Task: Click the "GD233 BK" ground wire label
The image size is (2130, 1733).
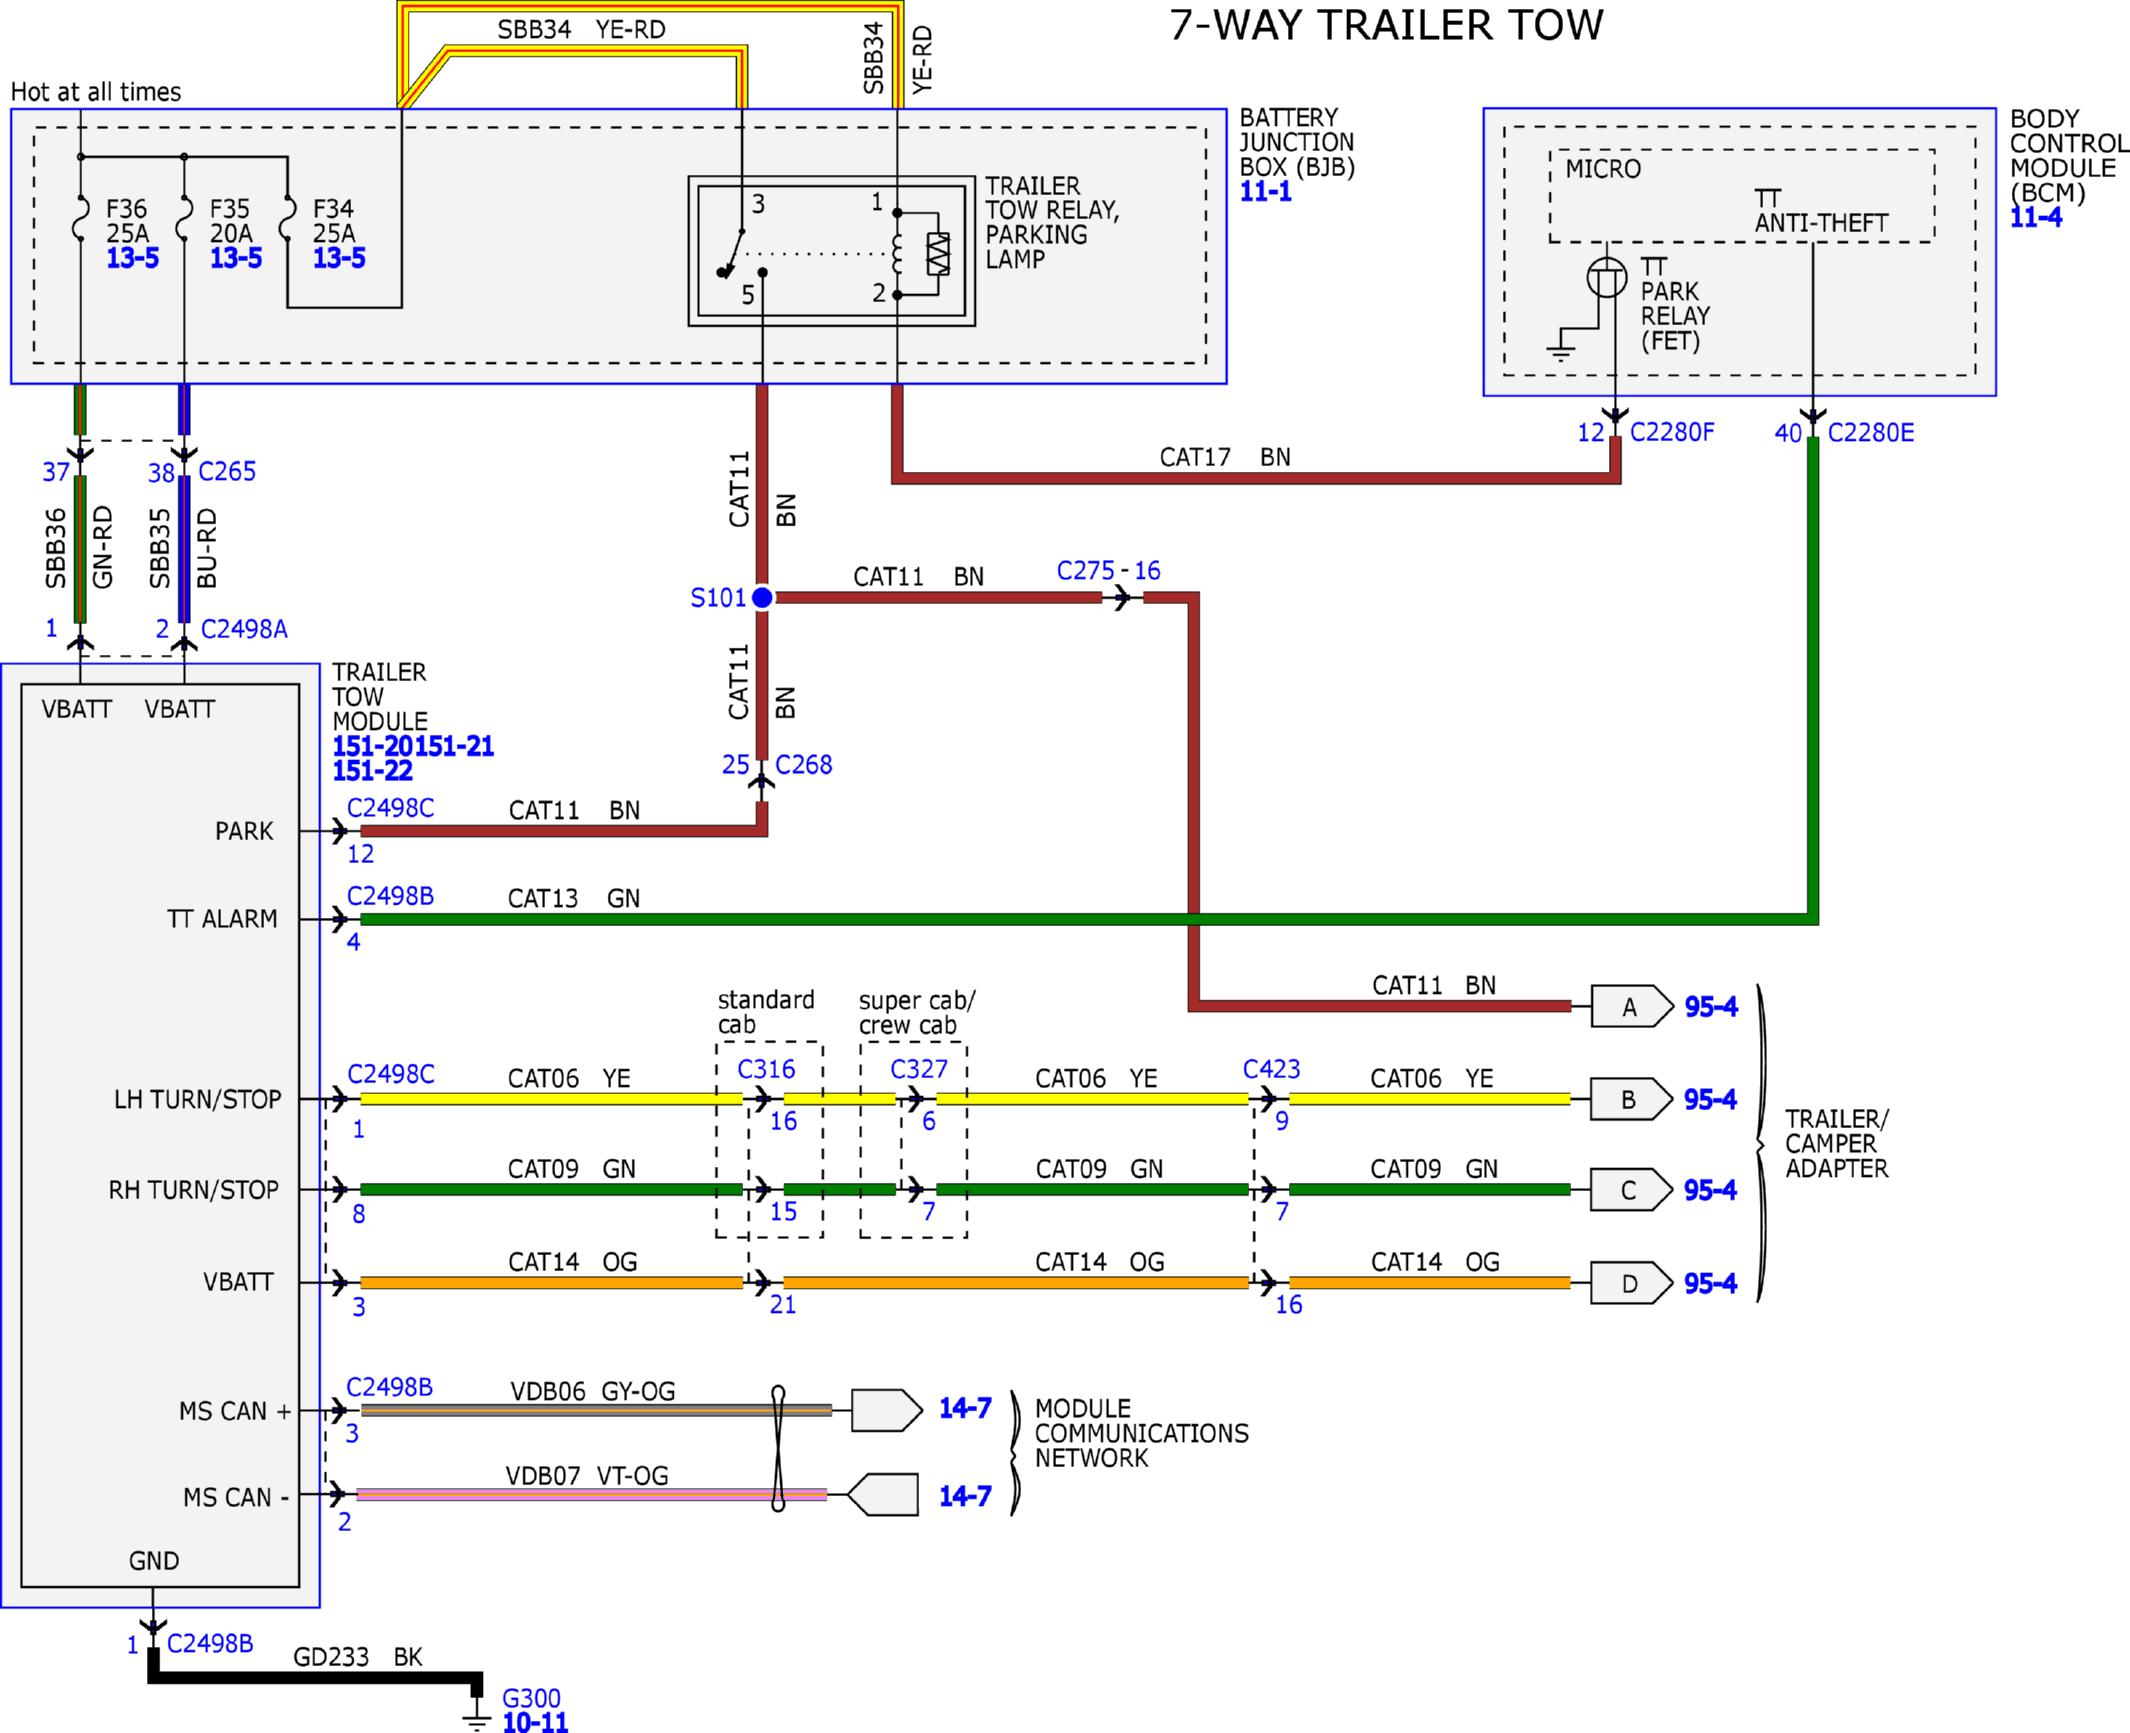Action: pyautogui.click(x=358, y=1657)
